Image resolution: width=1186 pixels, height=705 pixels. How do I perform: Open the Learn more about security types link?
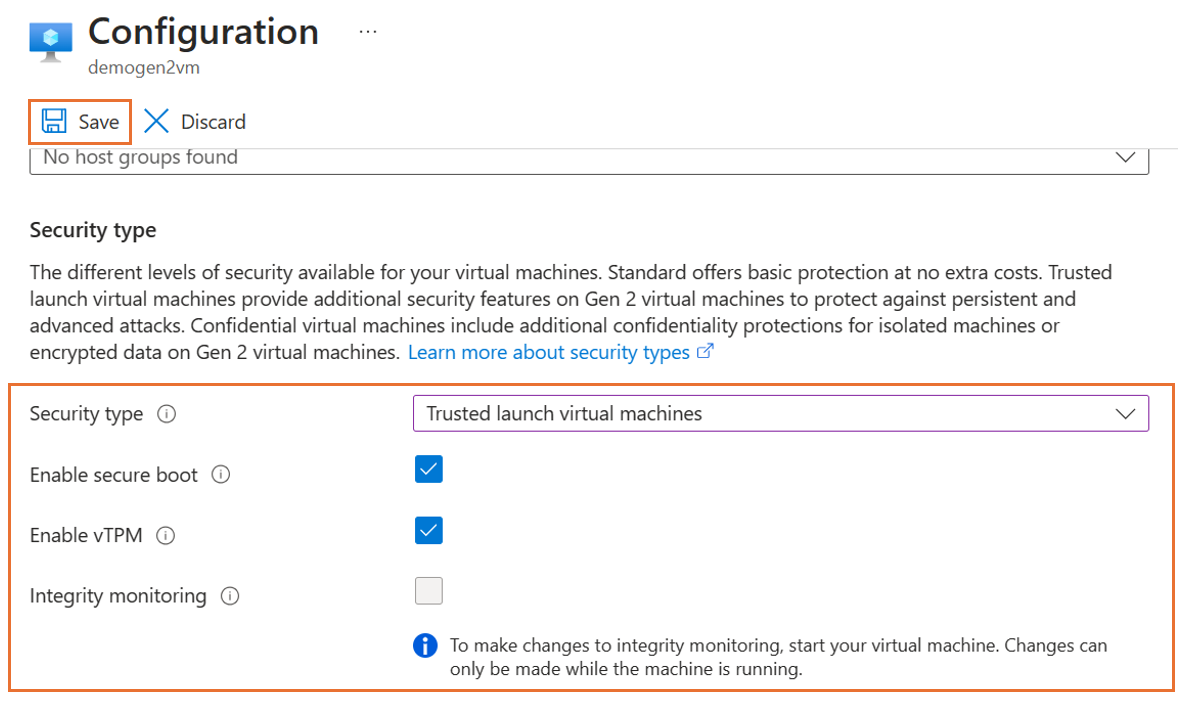point(550,352)
